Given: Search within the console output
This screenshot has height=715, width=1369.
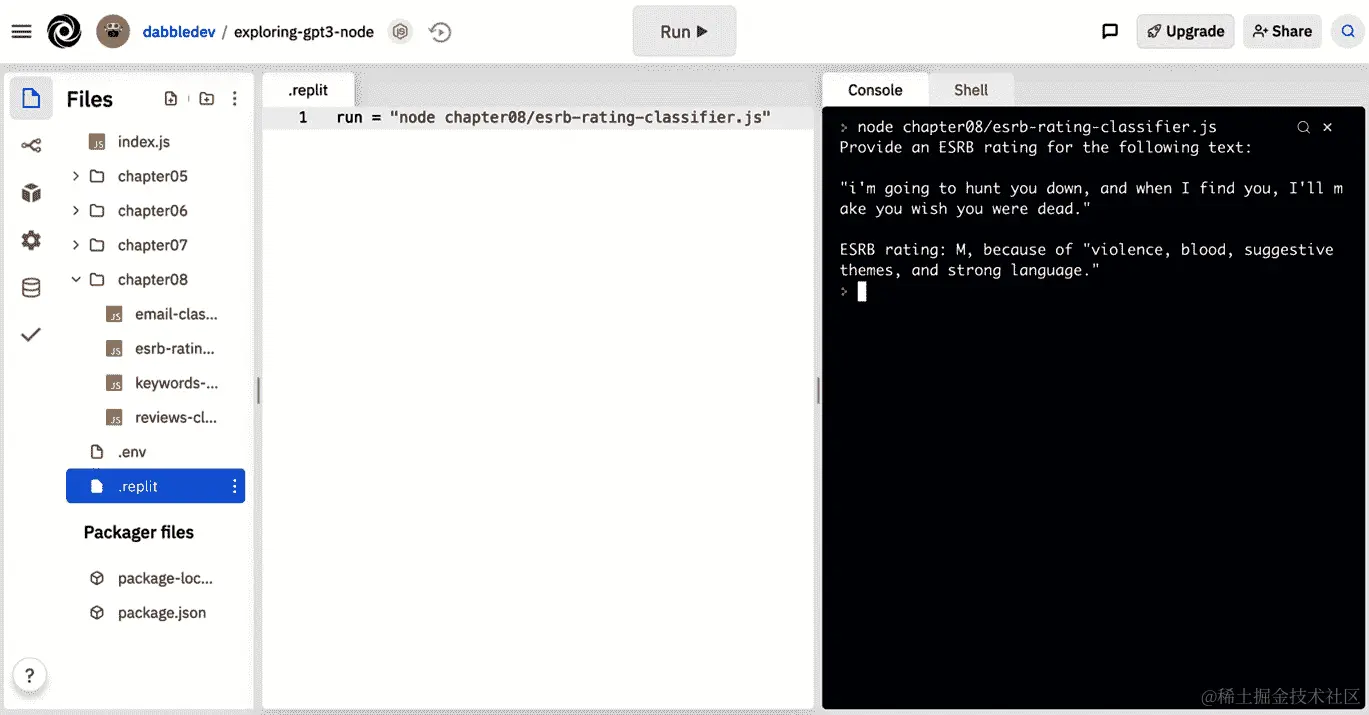Looking at the screenshot, I should click(1303, 127).
